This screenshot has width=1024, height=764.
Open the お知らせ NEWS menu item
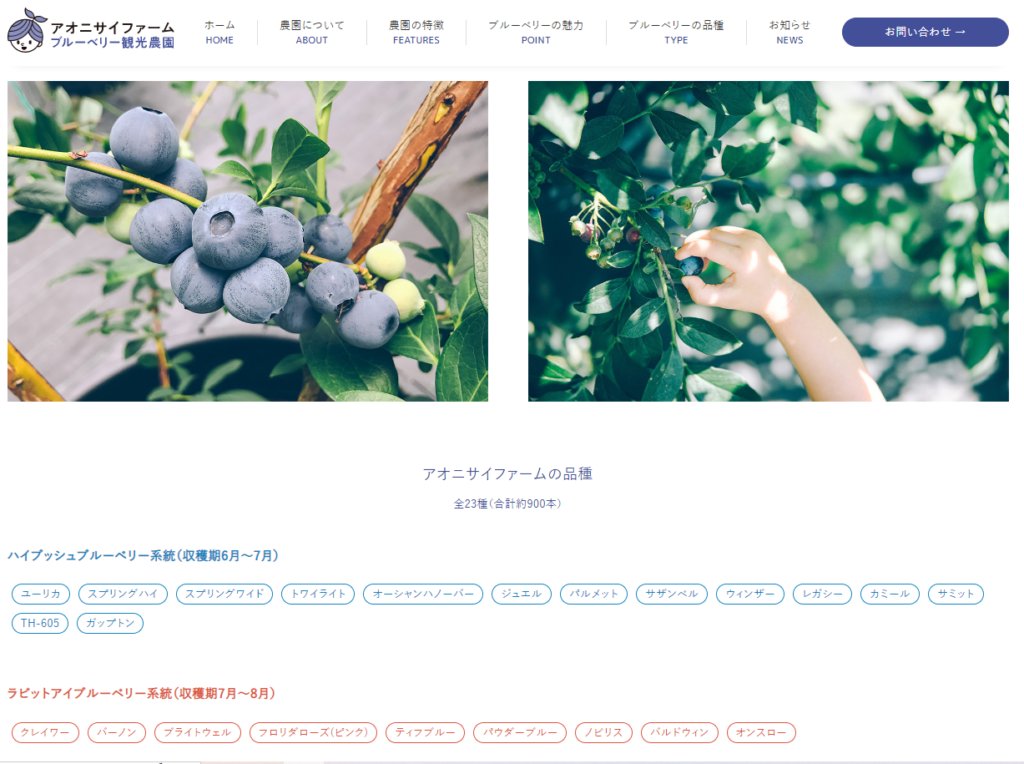790,32
